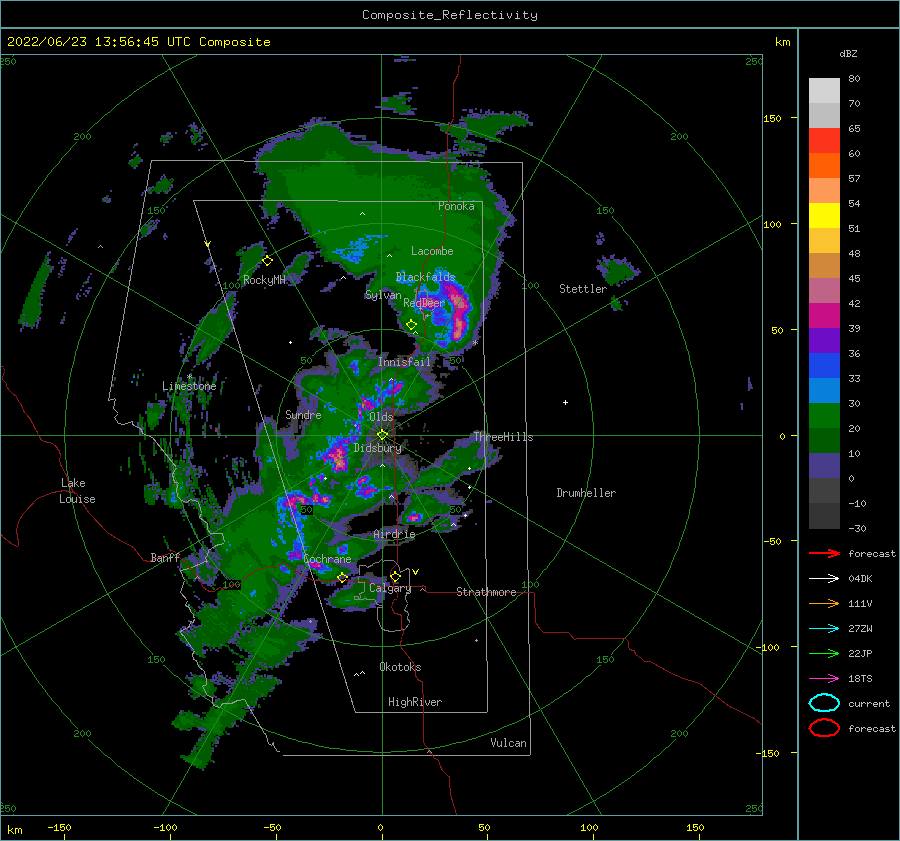Click the Strathmore label
The image size is (900, 841).
(487, 592)
